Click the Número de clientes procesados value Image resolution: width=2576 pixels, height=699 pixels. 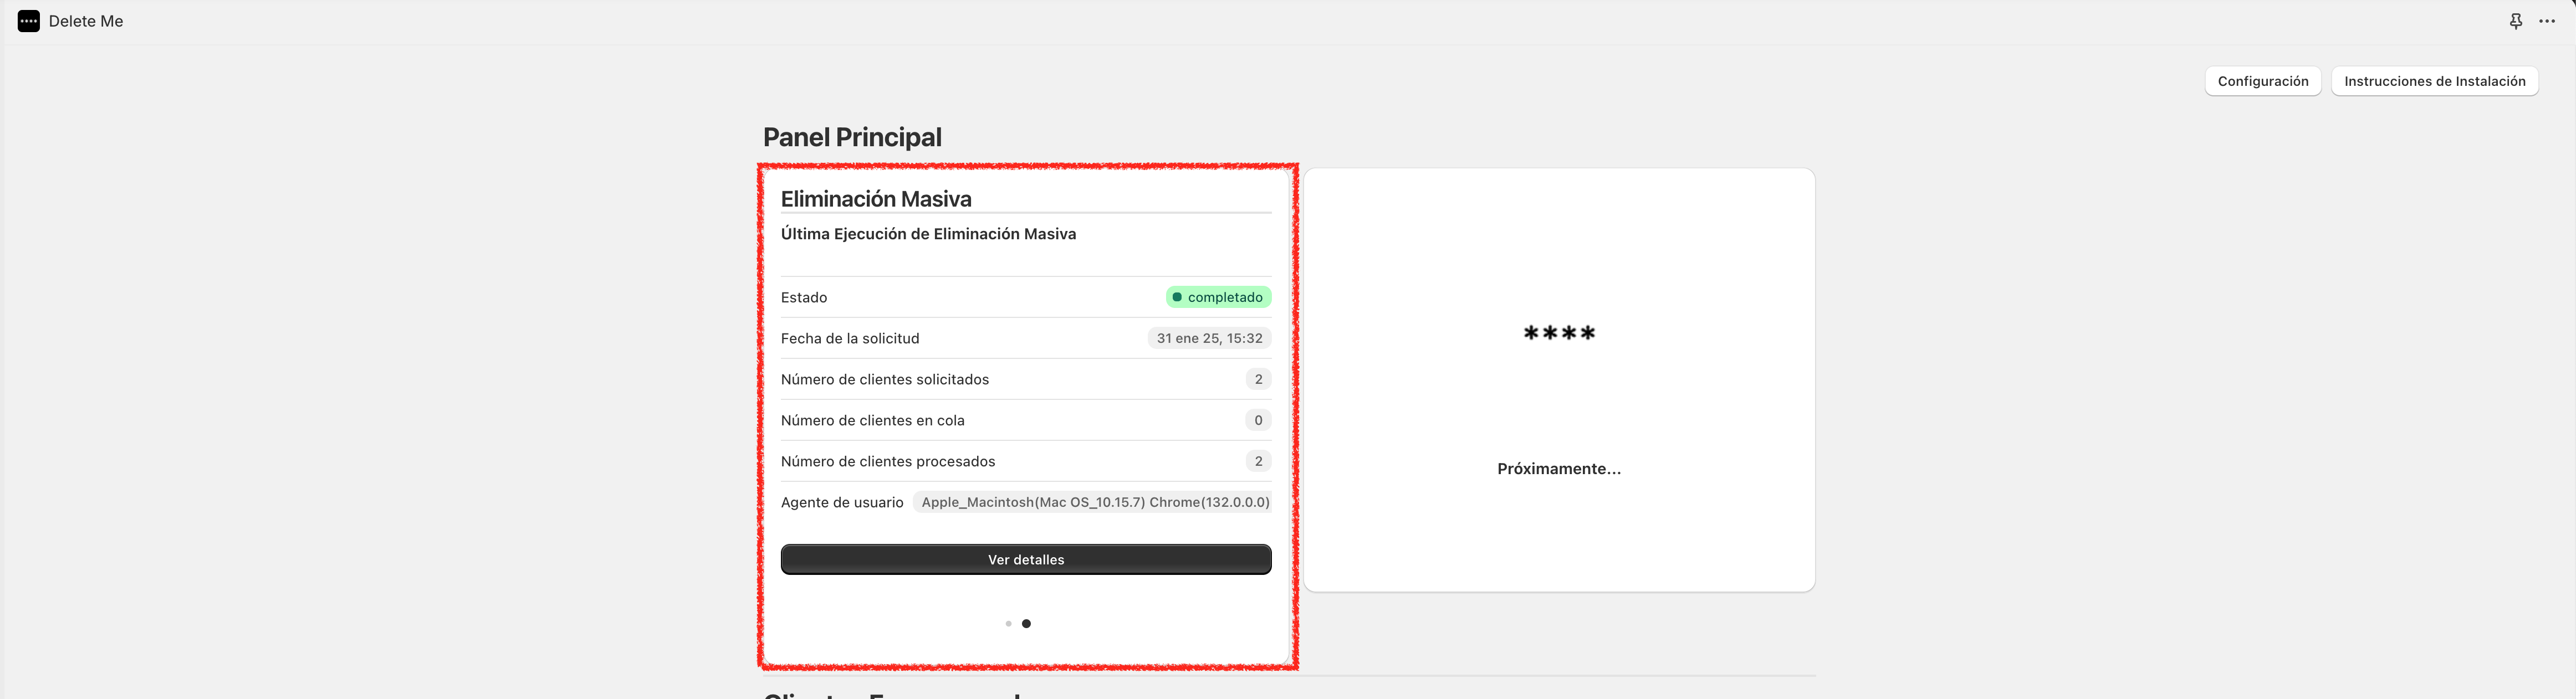pyautogui.click(x=1259, y=461)
